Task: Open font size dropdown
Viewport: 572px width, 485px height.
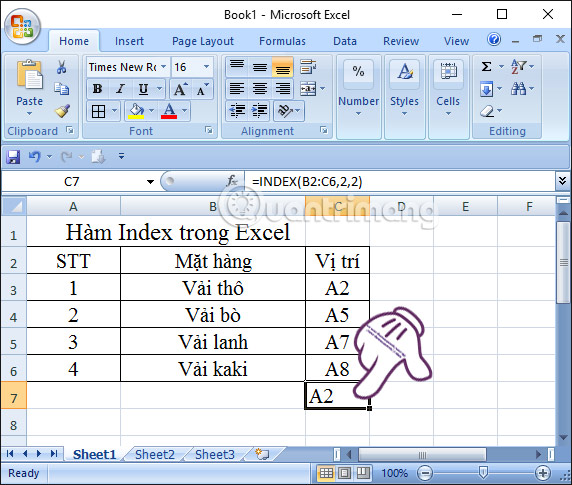Action: [x=206, y=66]
